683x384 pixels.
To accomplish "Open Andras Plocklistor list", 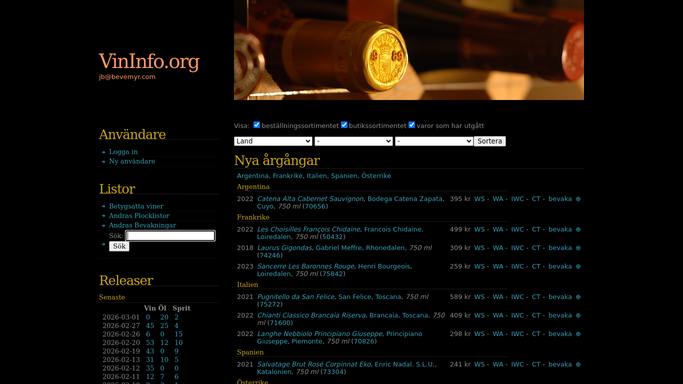I will click(139, 216).
